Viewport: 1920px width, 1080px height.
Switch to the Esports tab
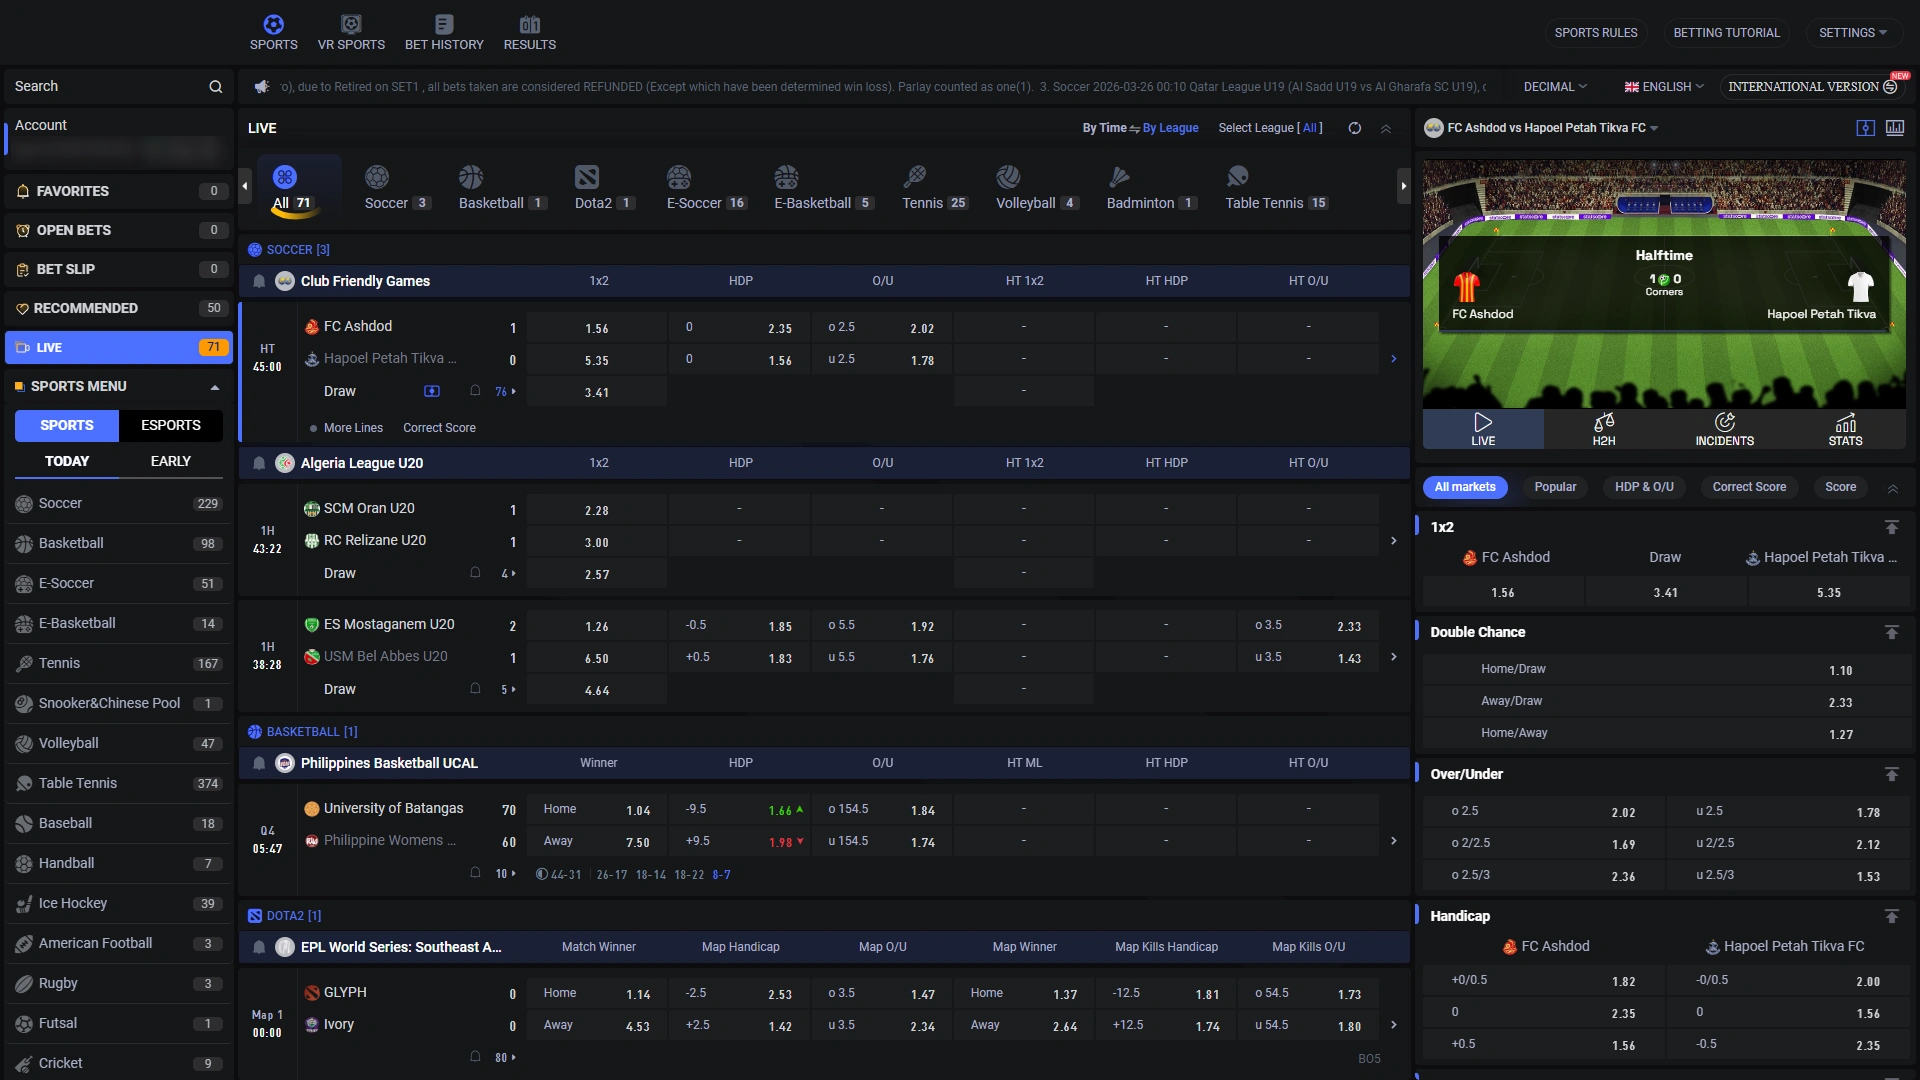tap(171, 425)
